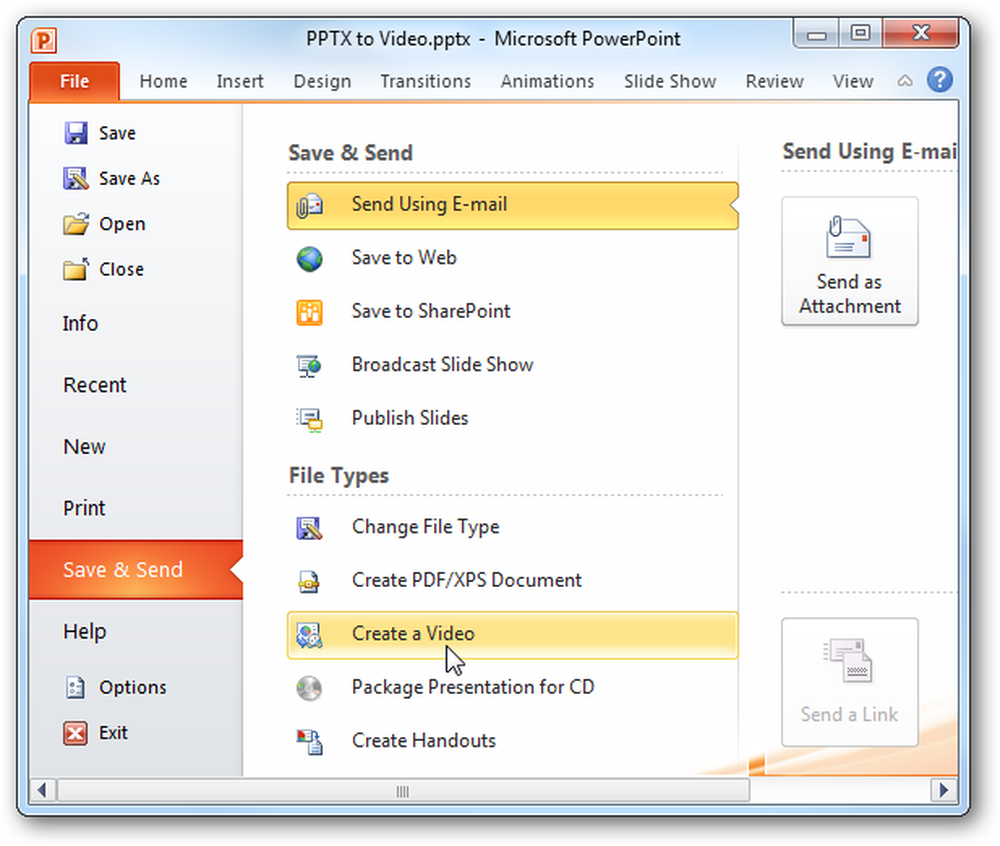This screenshot has height=846, width=1000.
Task: Select the Save & Send sidebar item
Action: coord(136,569)
